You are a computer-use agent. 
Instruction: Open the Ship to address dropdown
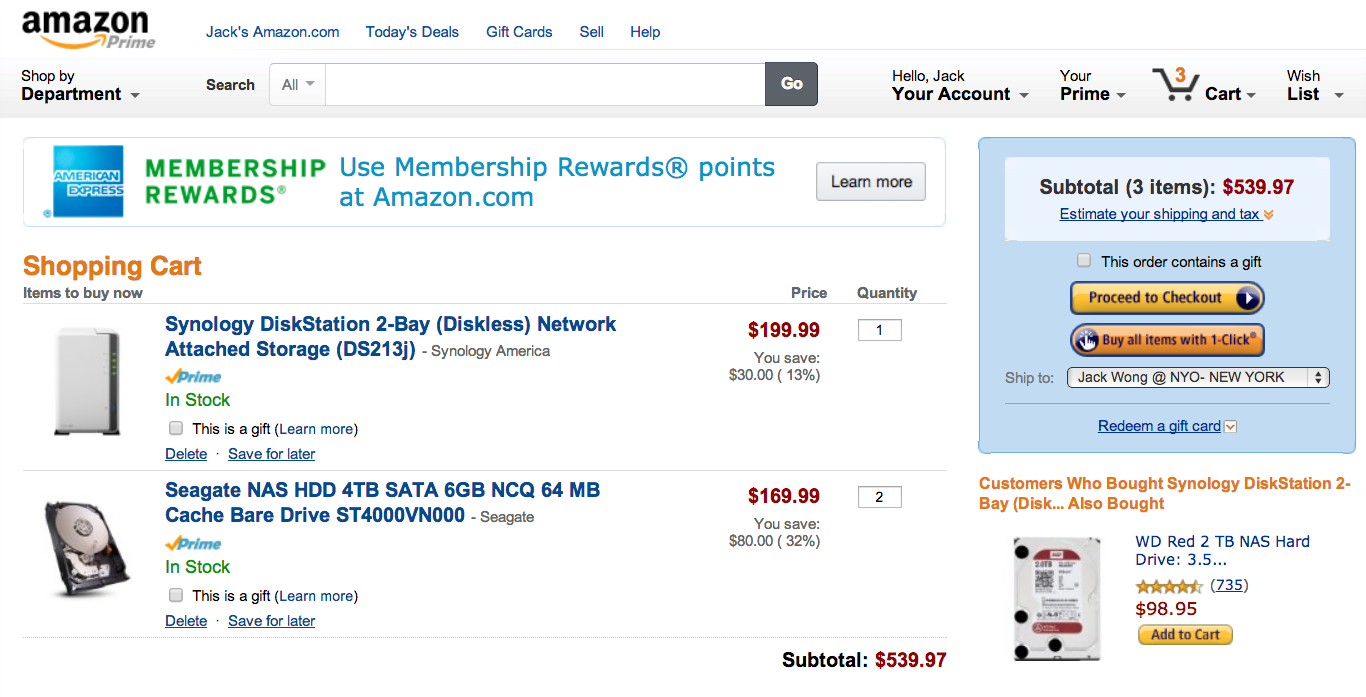click(1198, 377)
